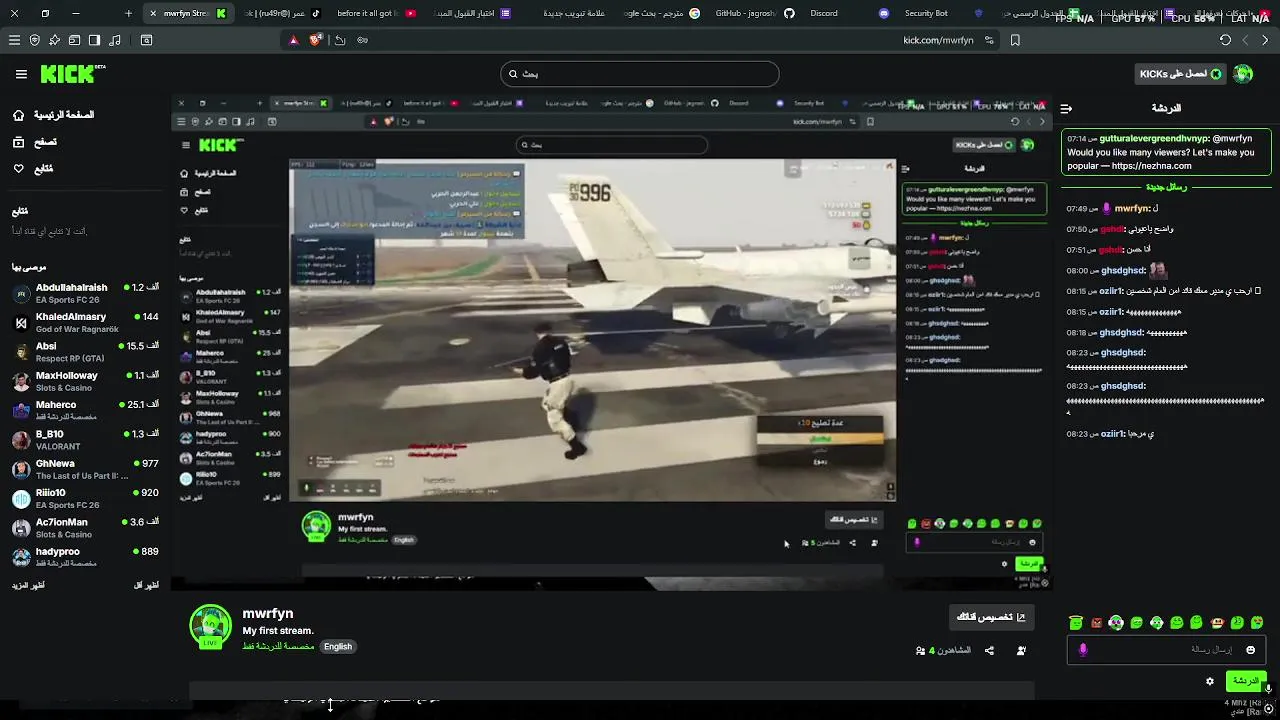Switch to the GitHub tab

[x=755, y=13]
